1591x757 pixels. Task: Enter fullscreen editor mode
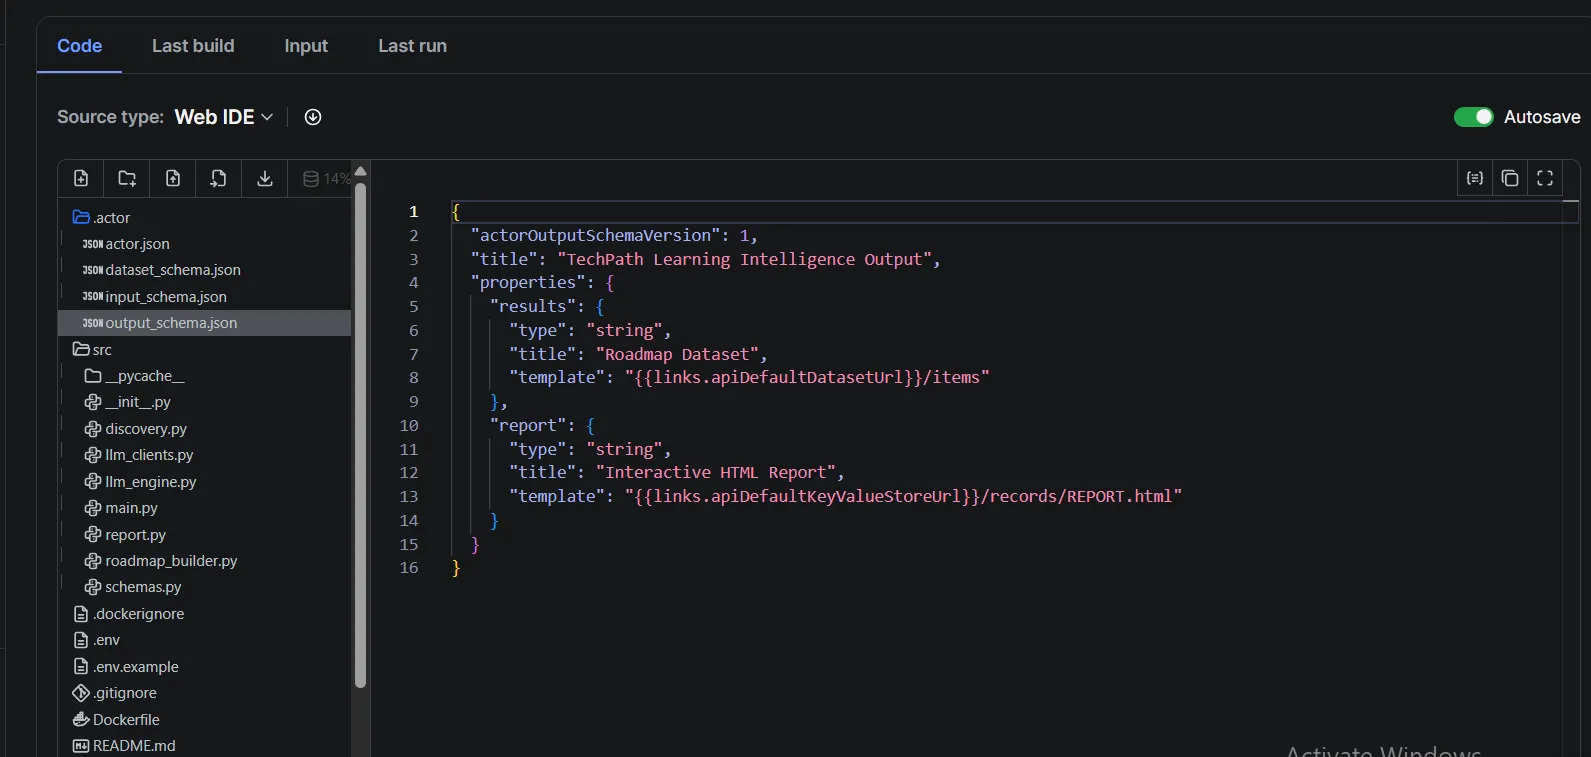click(x=1545, y=178)
